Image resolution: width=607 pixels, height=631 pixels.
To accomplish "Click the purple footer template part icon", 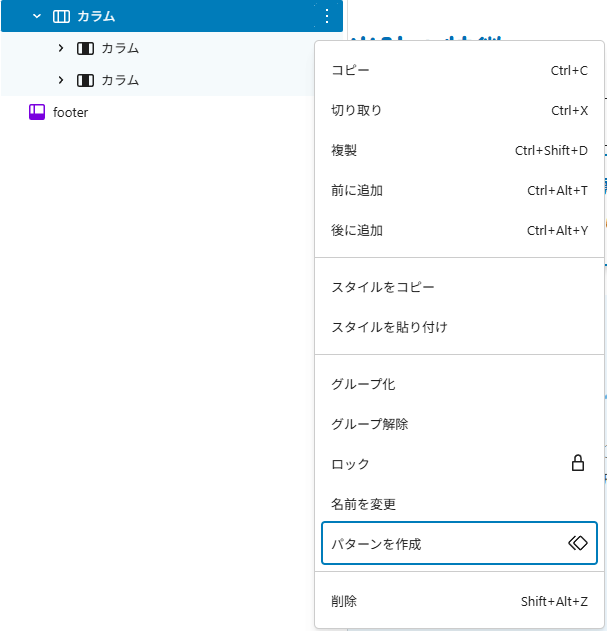I will [37, 112].
